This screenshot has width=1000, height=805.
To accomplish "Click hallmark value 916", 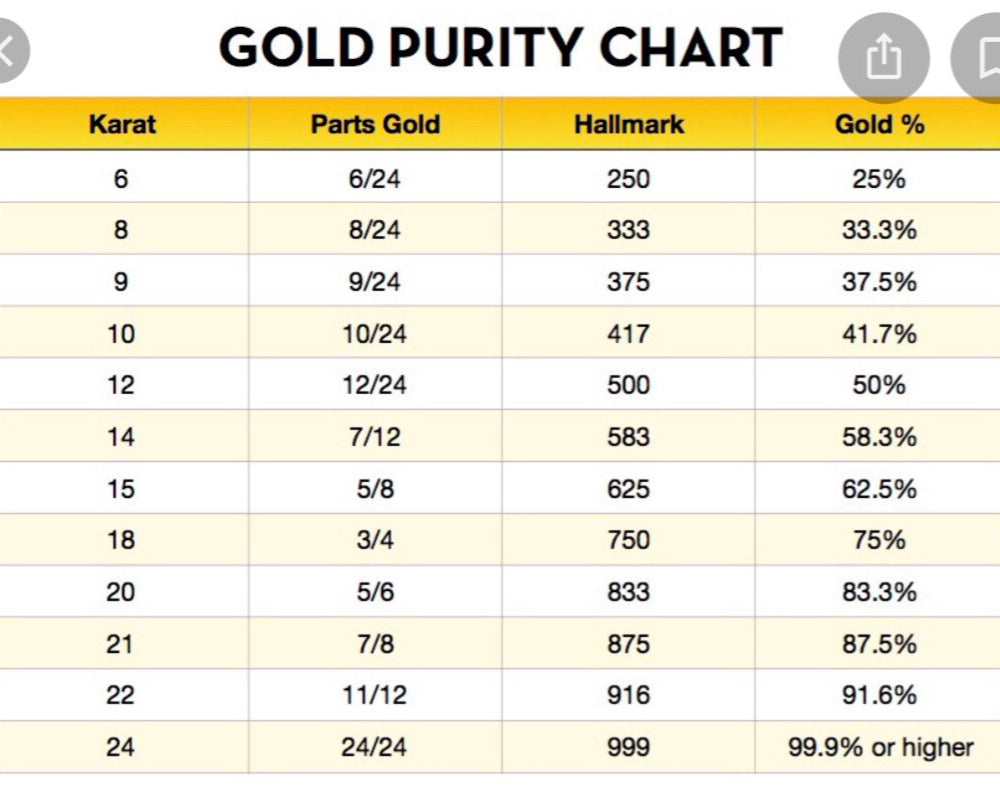I will (628, 695).
